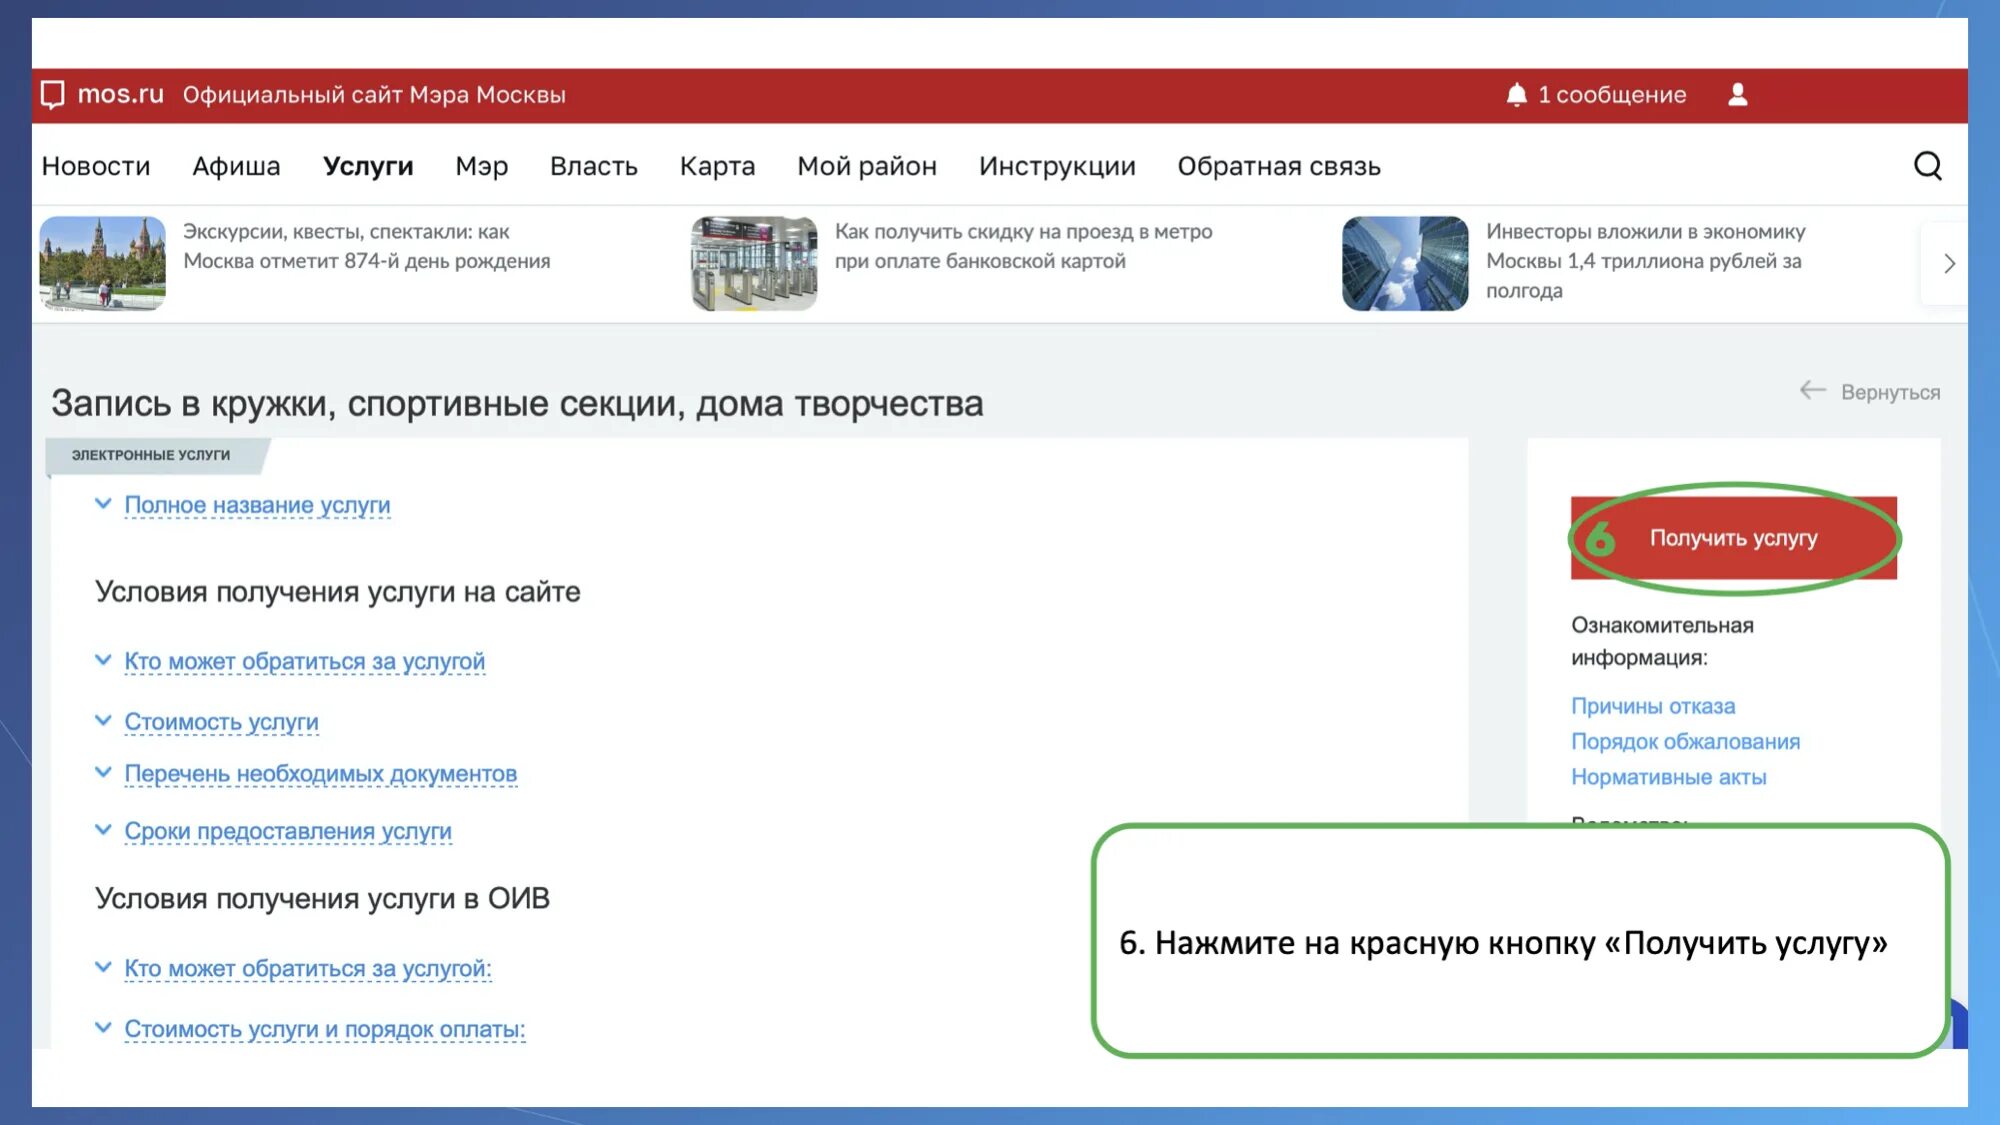The width and height of the screenshot is (2000, 1125).
Task: Click the search magnifier icon
Action: (1927, 166)
